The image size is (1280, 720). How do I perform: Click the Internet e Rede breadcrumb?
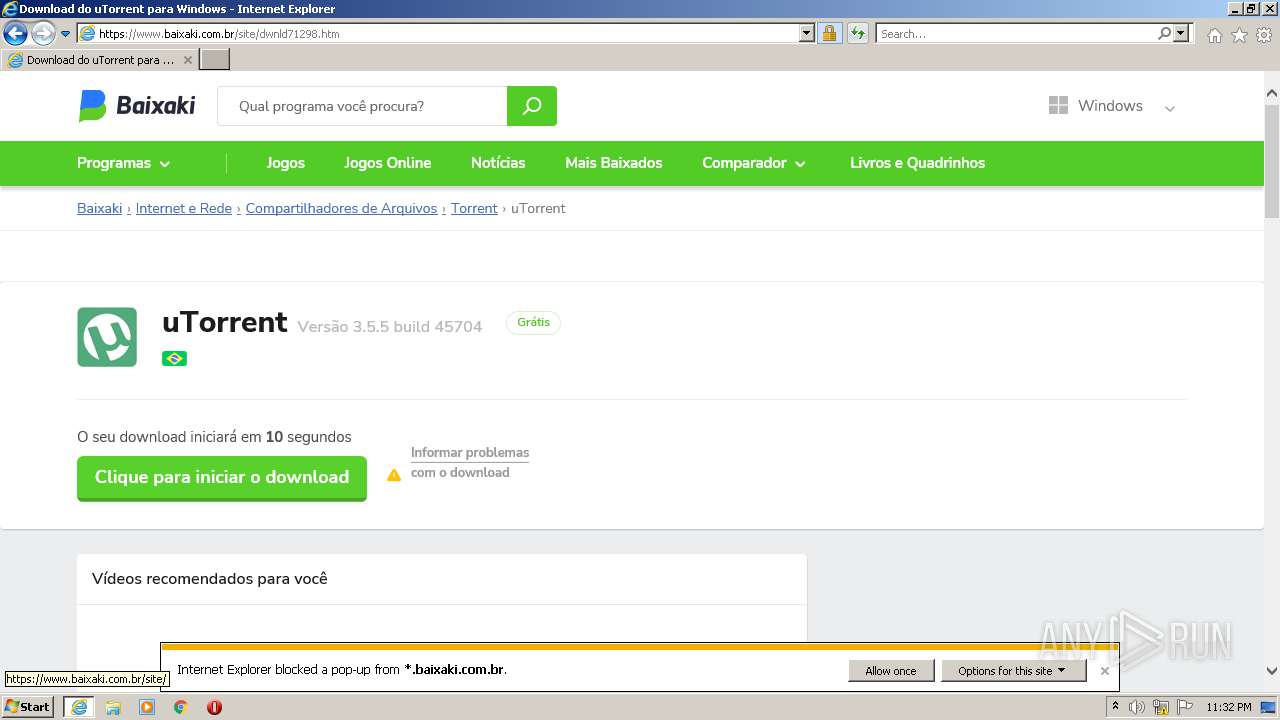[x=184, y=208]
